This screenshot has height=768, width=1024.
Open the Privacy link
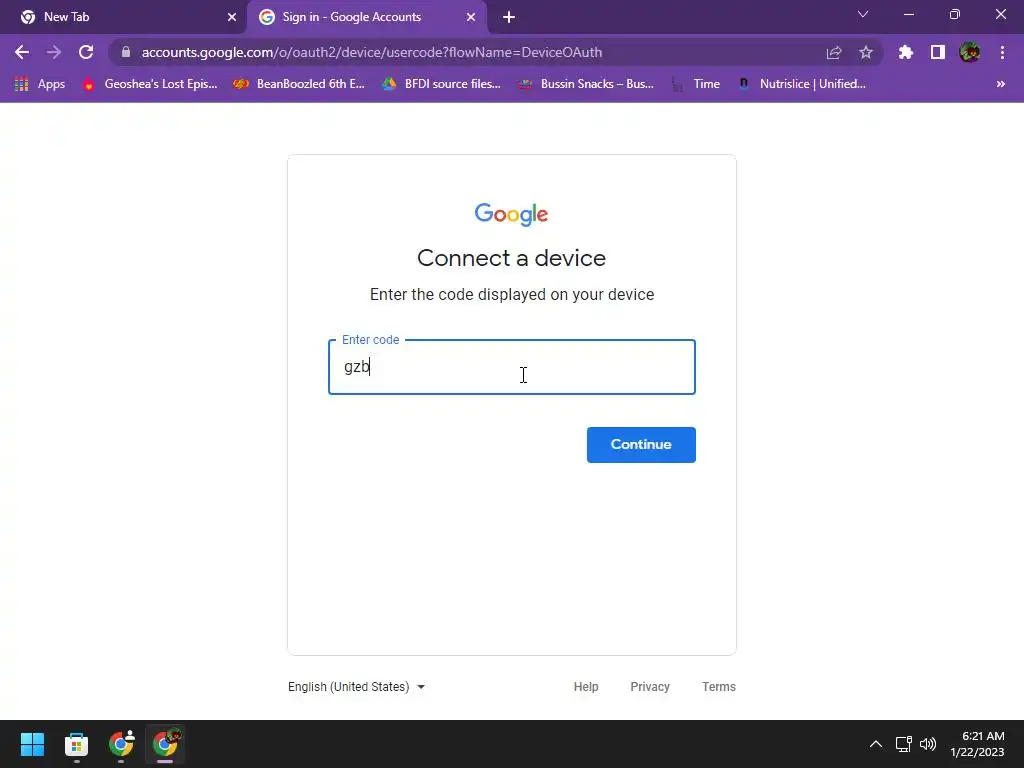point(650,687)
